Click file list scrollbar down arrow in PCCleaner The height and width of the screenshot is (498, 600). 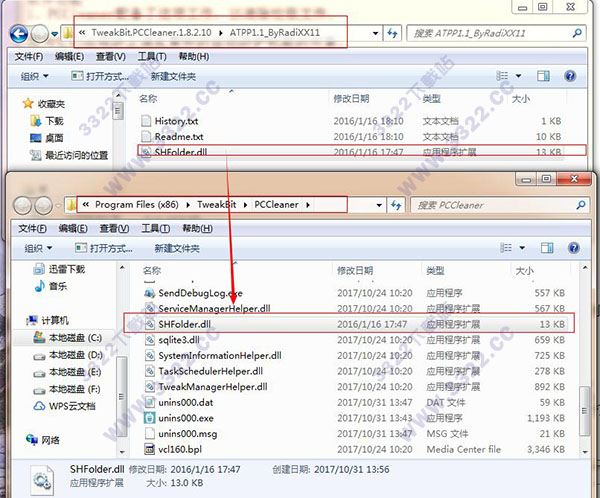585,452
